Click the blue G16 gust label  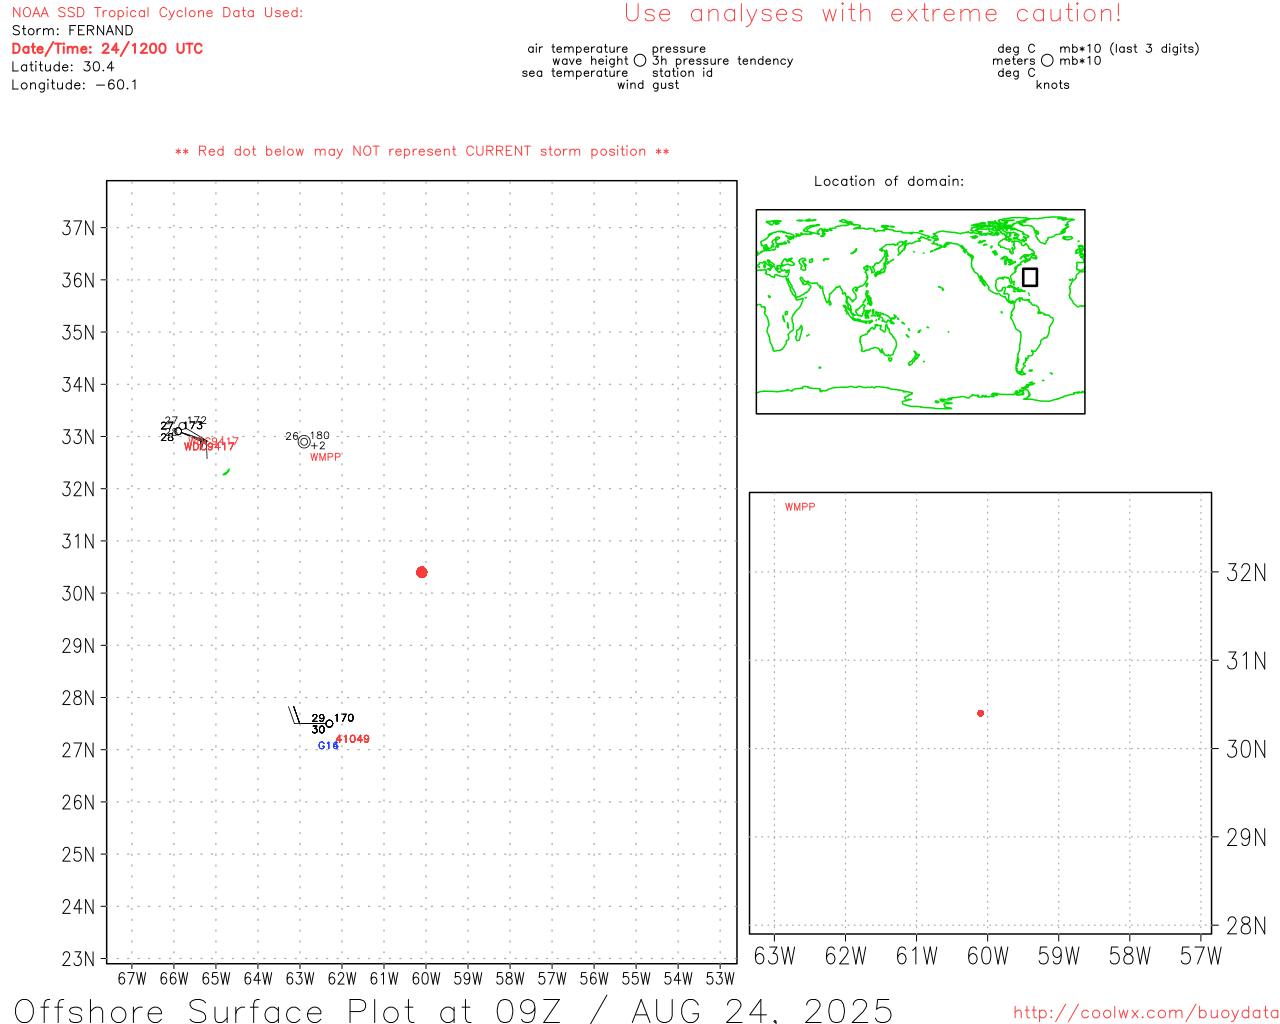coord(328,746)
